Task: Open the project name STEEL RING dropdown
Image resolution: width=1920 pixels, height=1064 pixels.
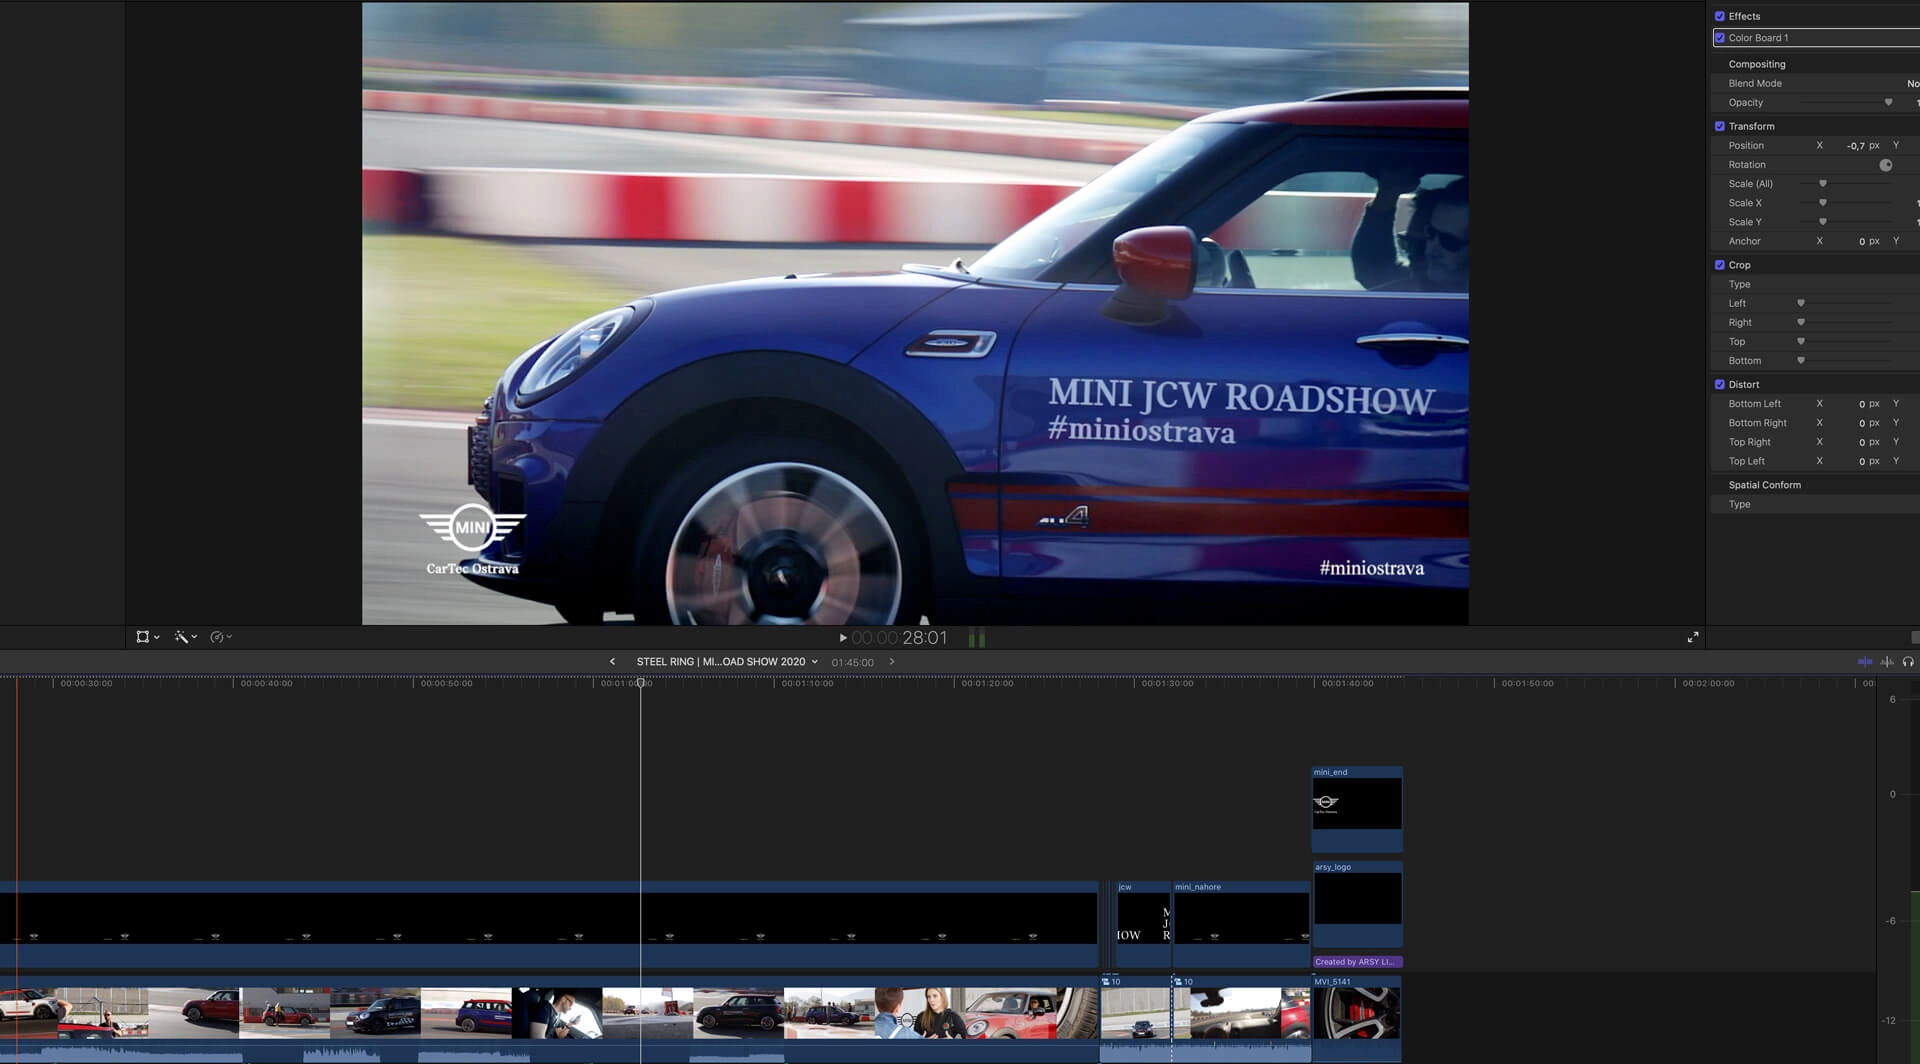Action: (x=727, y=662)
